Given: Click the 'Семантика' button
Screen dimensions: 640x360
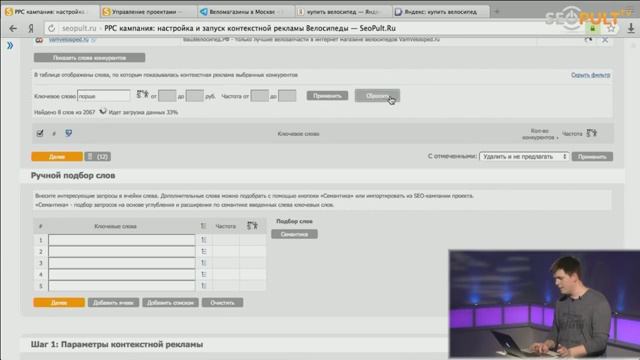Looking at the screenshot, I should (x=294, y=234).
